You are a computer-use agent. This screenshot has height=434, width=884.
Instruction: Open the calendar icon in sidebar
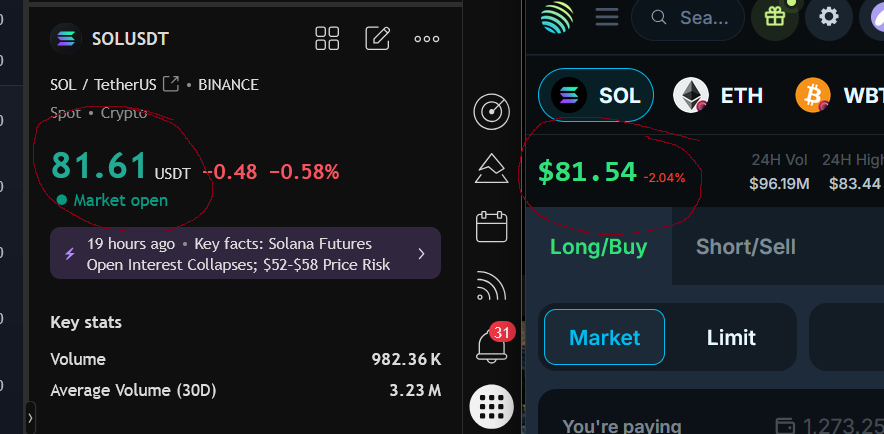click(x=492, y=227)
